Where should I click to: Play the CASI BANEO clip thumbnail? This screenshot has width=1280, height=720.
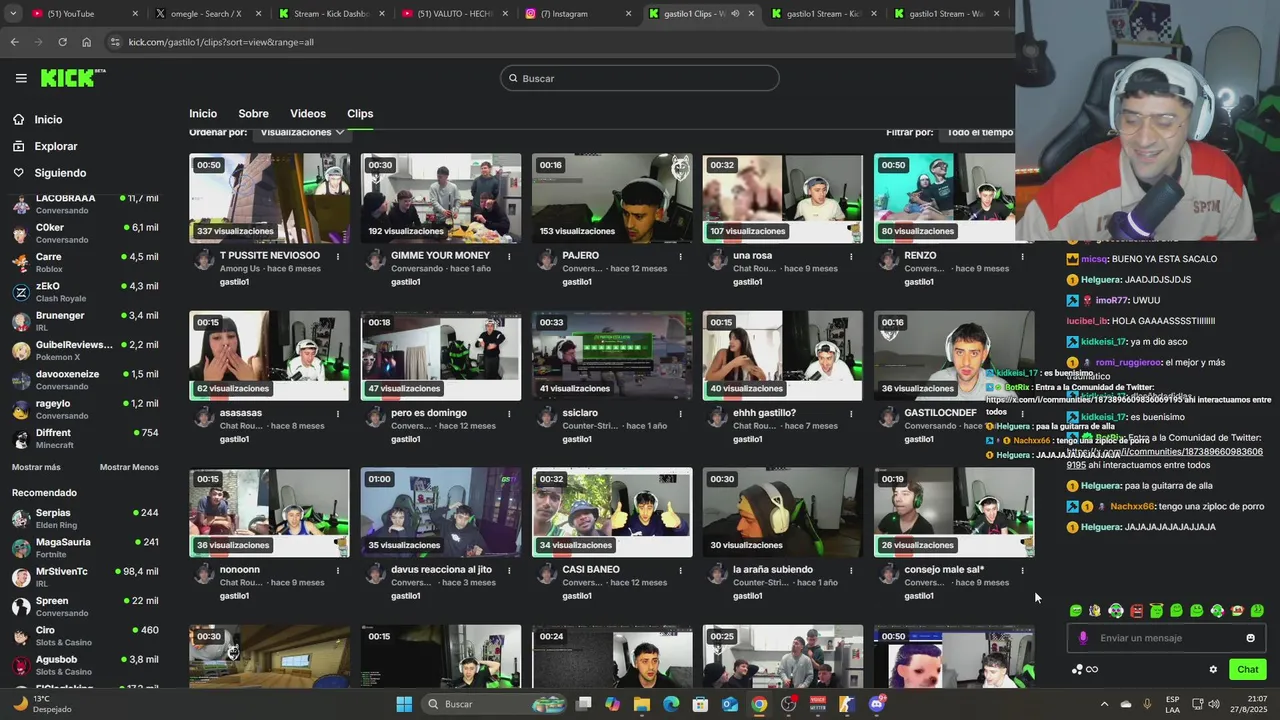coord(612,512)
